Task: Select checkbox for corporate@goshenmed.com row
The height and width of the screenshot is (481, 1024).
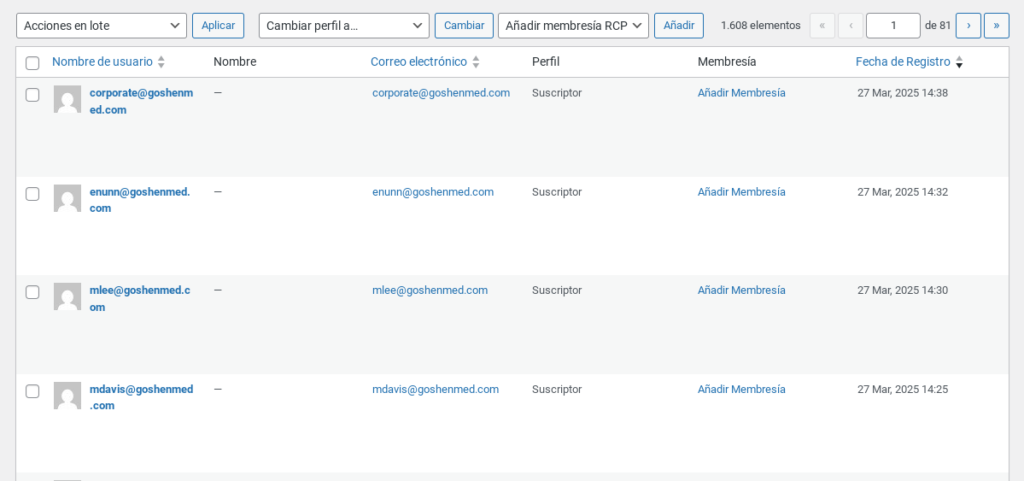Action: [33, 95]
